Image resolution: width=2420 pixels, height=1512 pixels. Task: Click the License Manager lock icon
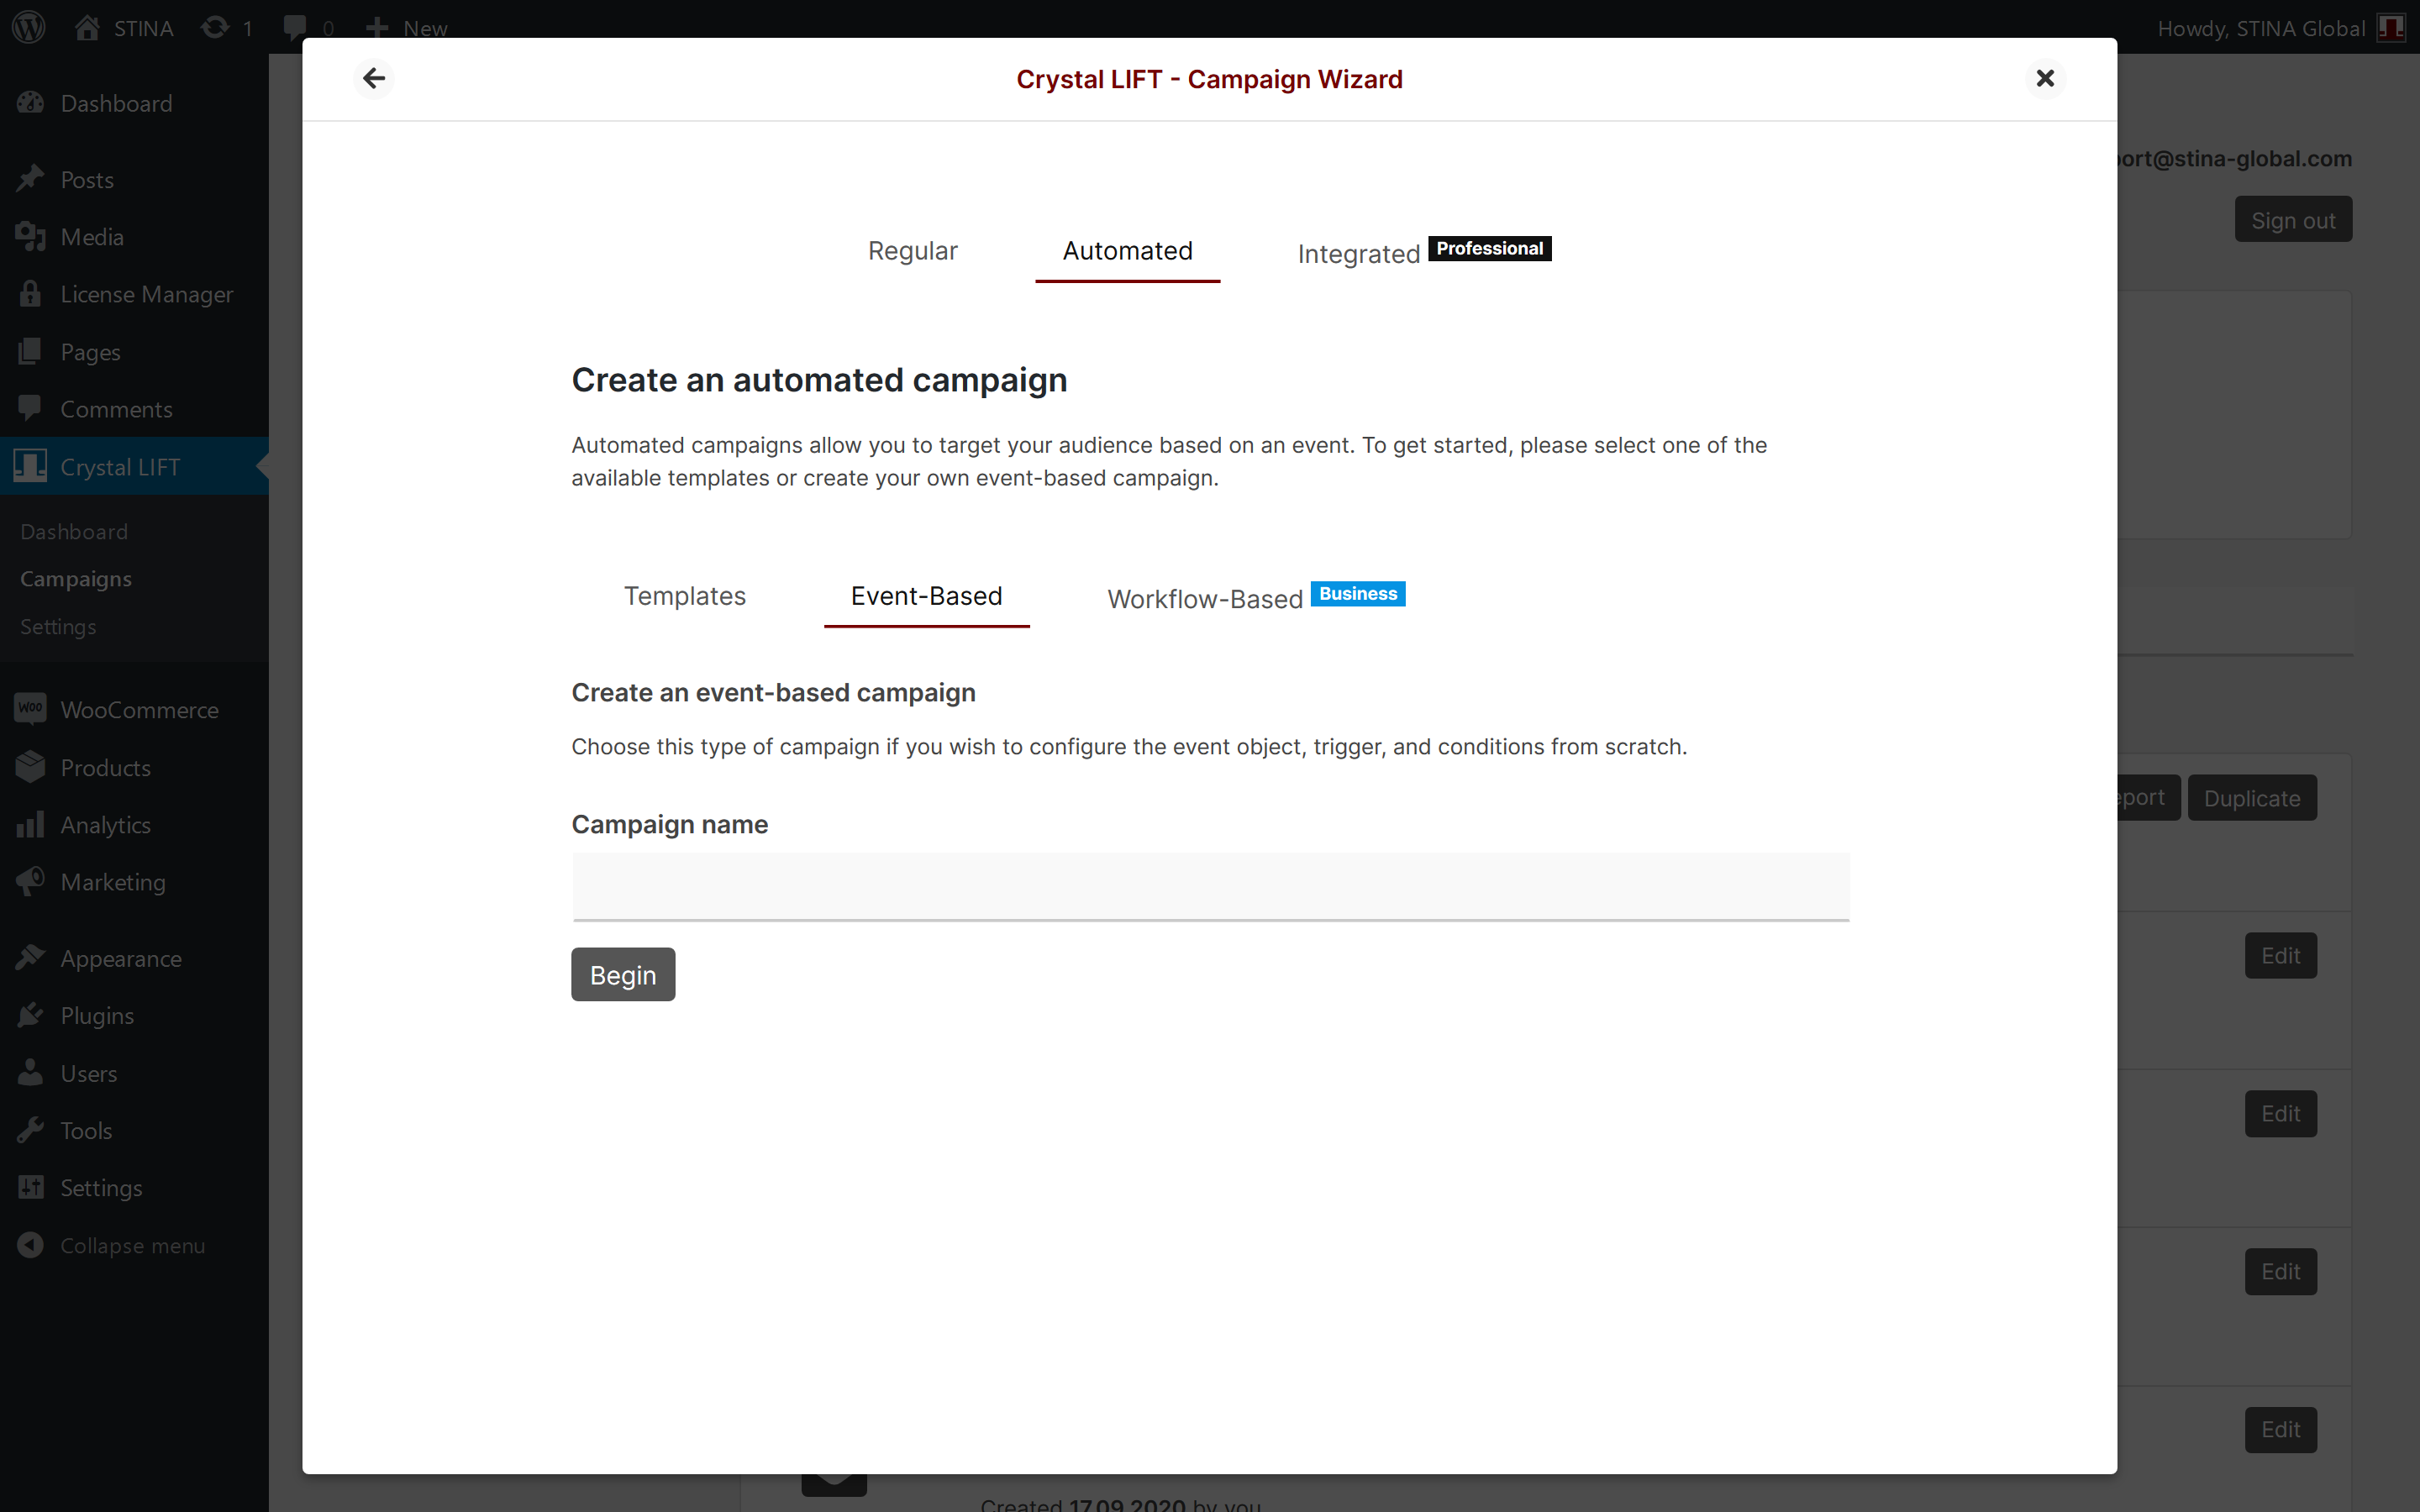click(30, 293)
